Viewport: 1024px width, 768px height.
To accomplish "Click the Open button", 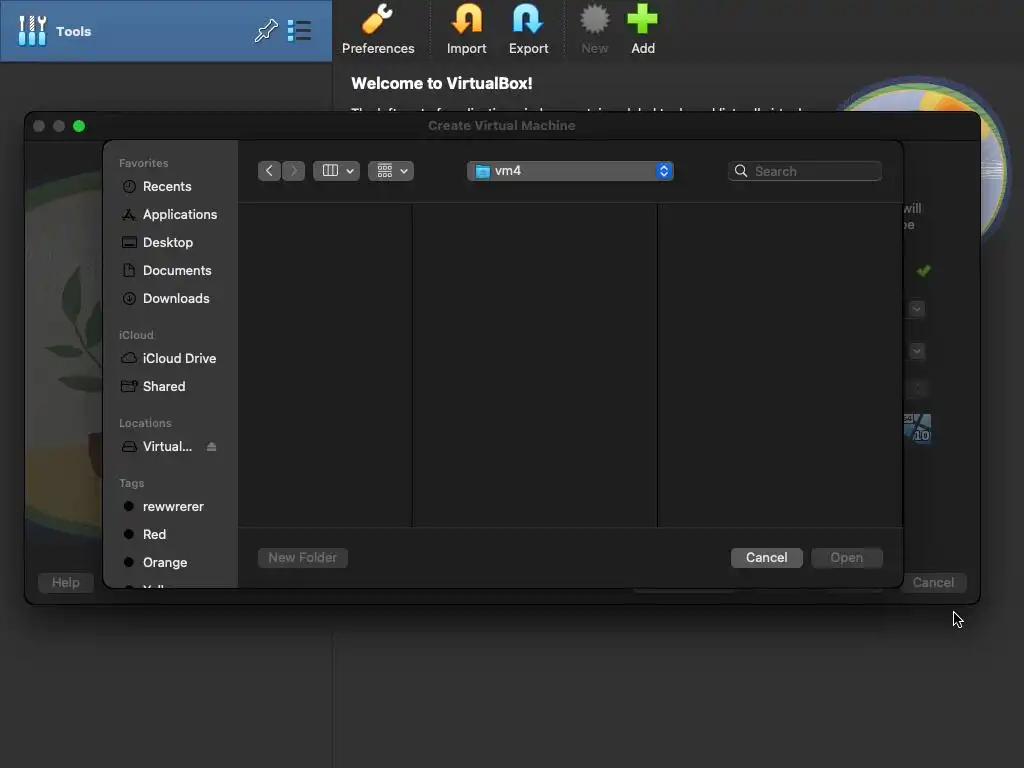I will coord(847,558).
